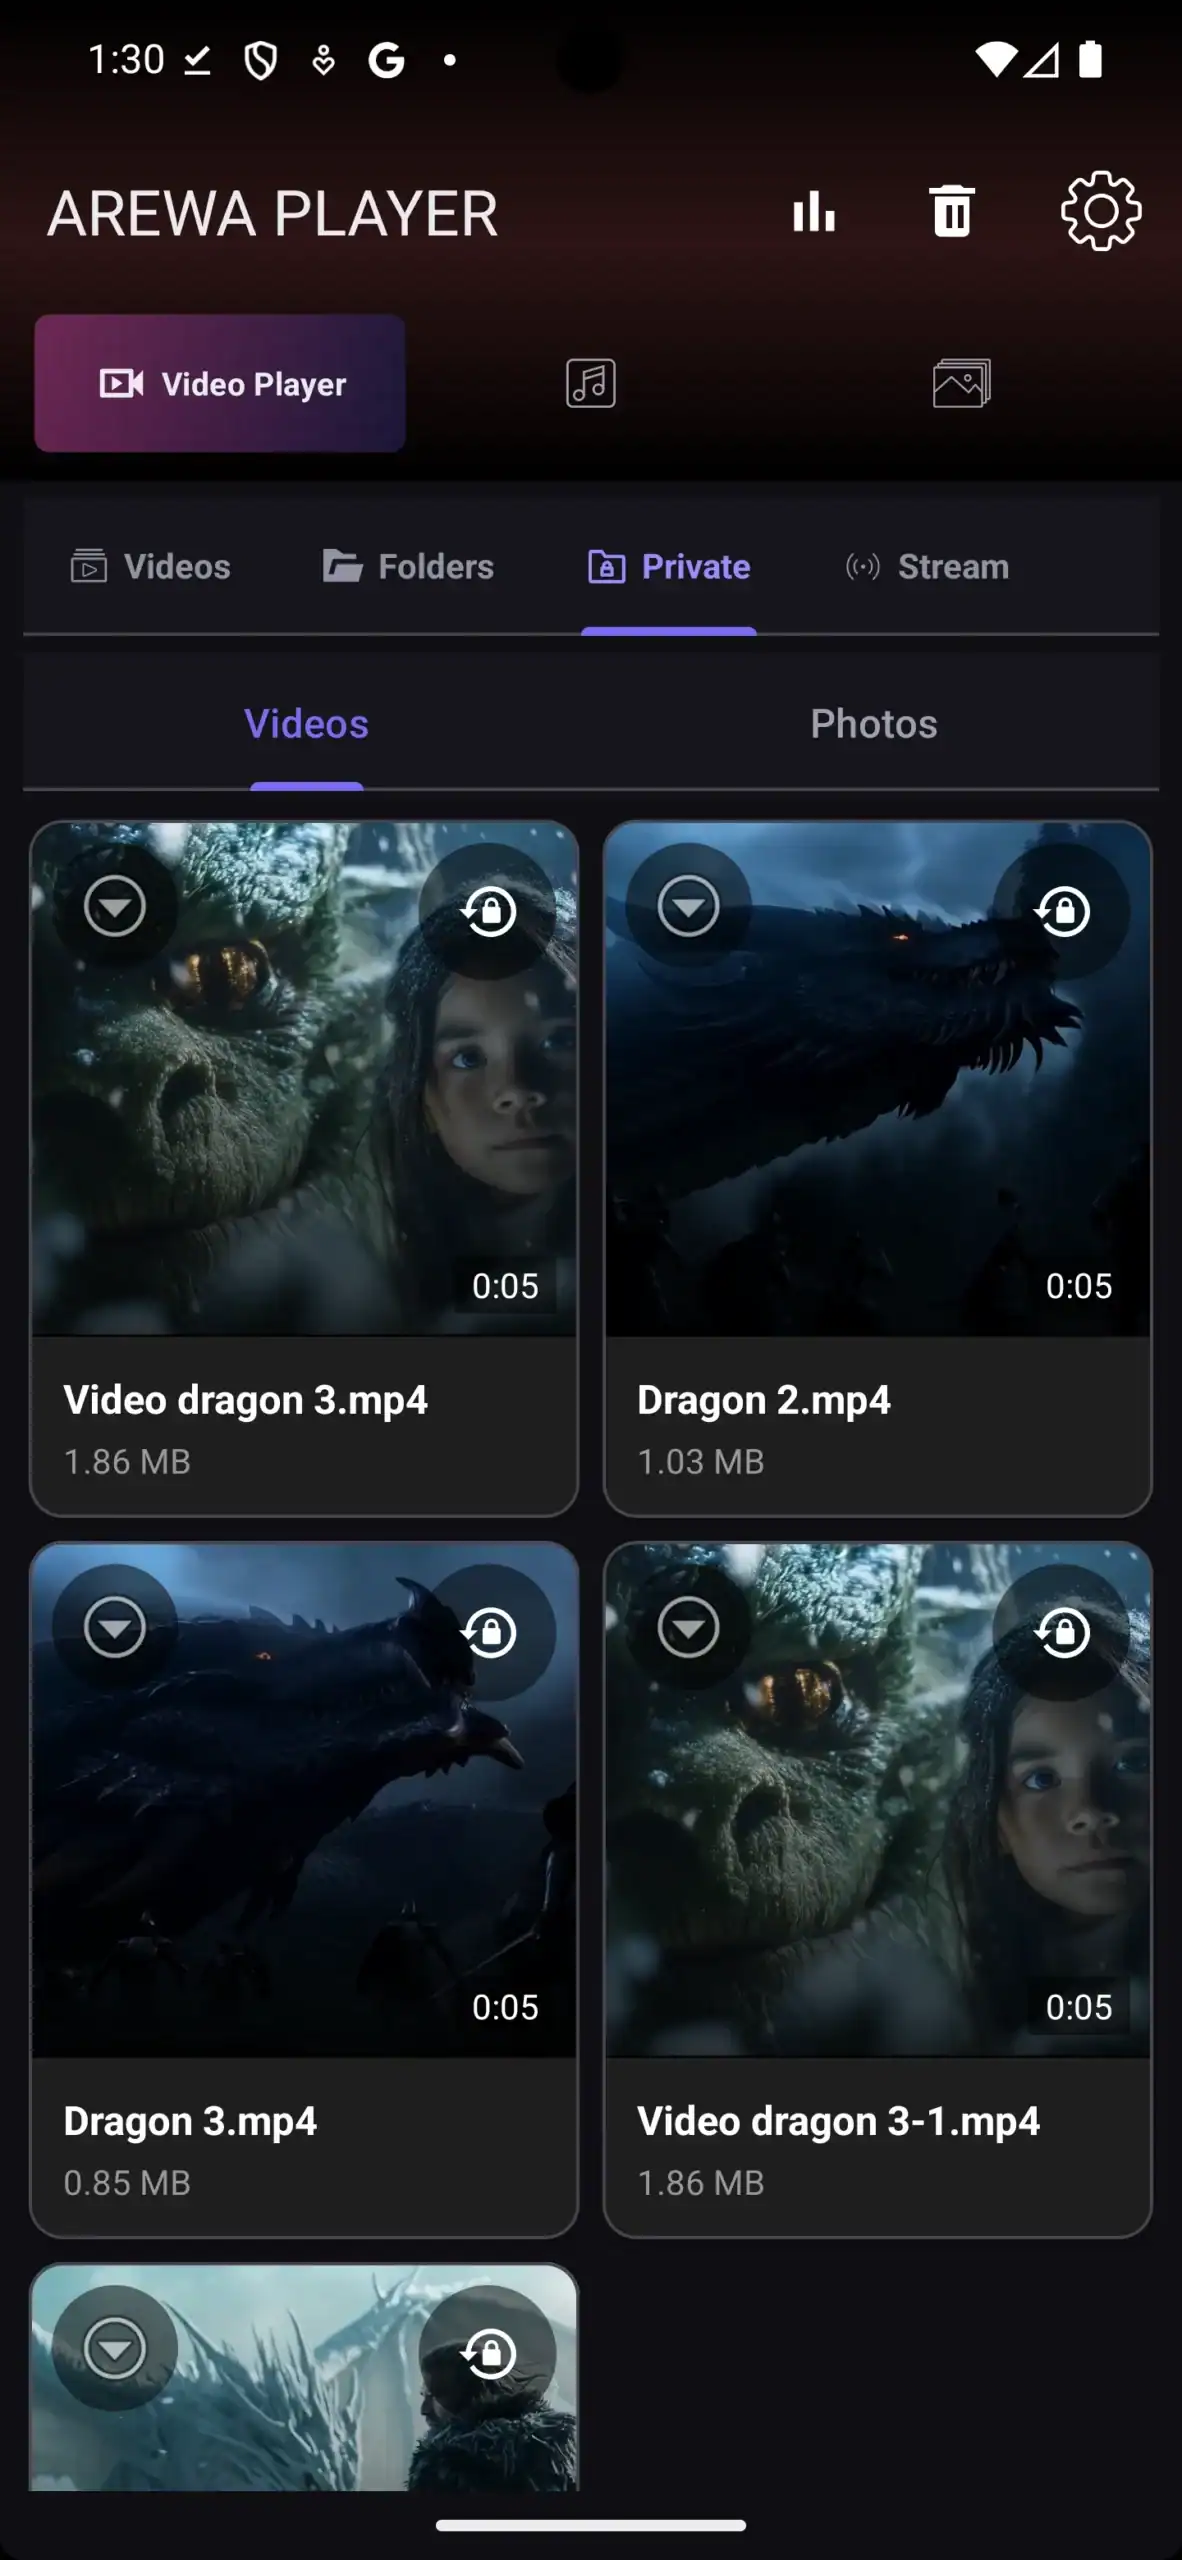Open settings gear icon
The image size is (1182, 2560).
pyautogui.click(x=1100, y=211)
